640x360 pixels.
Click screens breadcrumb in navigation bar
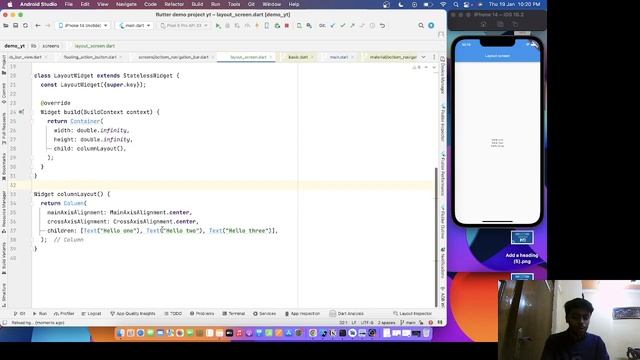pos(51,46)
